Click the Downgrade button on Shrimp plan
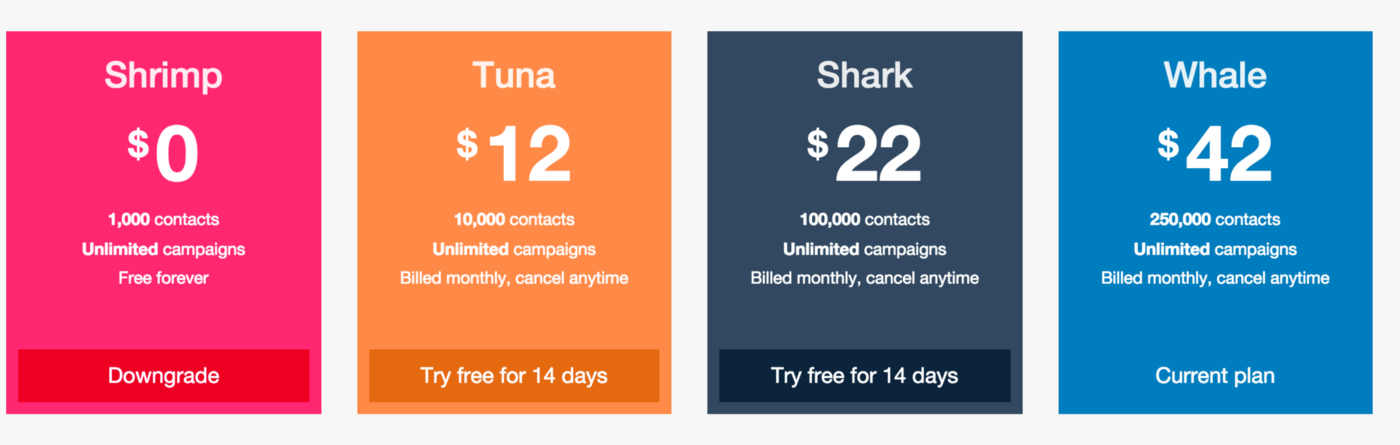The height and width of the screenshot is (445, 1400). click(163, 376)
